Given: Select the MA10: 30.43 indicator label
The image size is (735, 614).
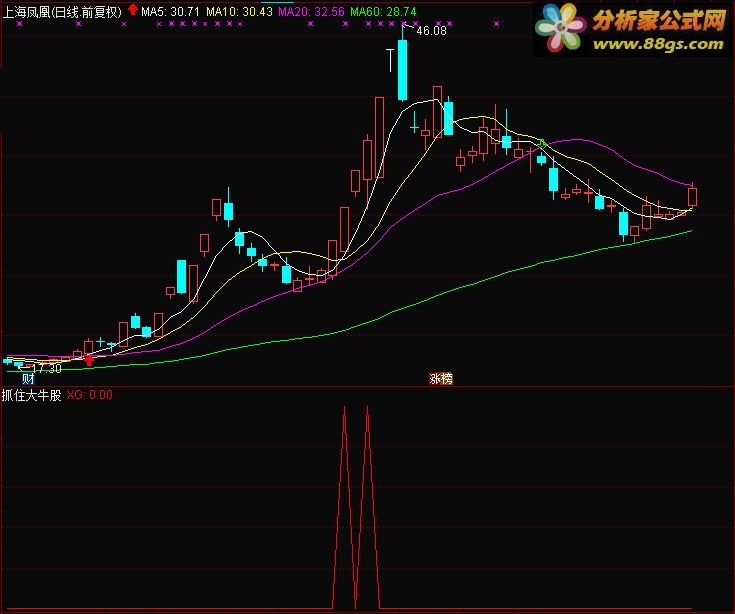Looking at the screenshot, I should click(x=239, y=12).
